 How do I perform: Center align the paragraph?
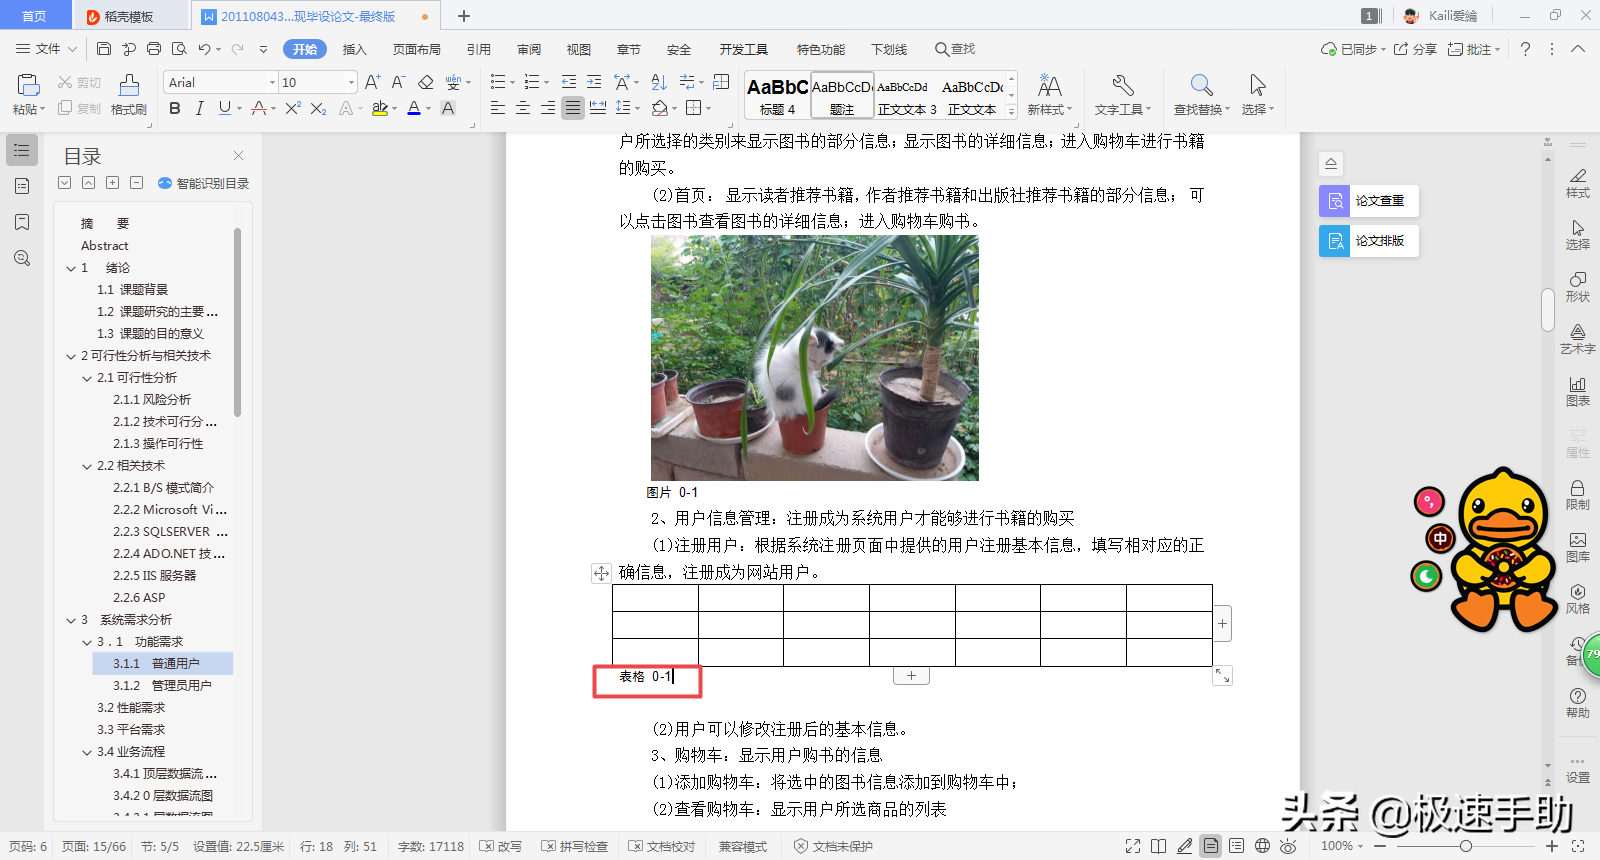point(522,108)
